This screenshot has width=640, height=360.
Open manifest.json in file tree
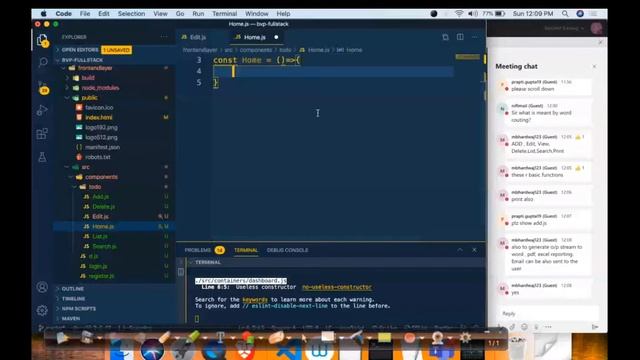[102, 147]
